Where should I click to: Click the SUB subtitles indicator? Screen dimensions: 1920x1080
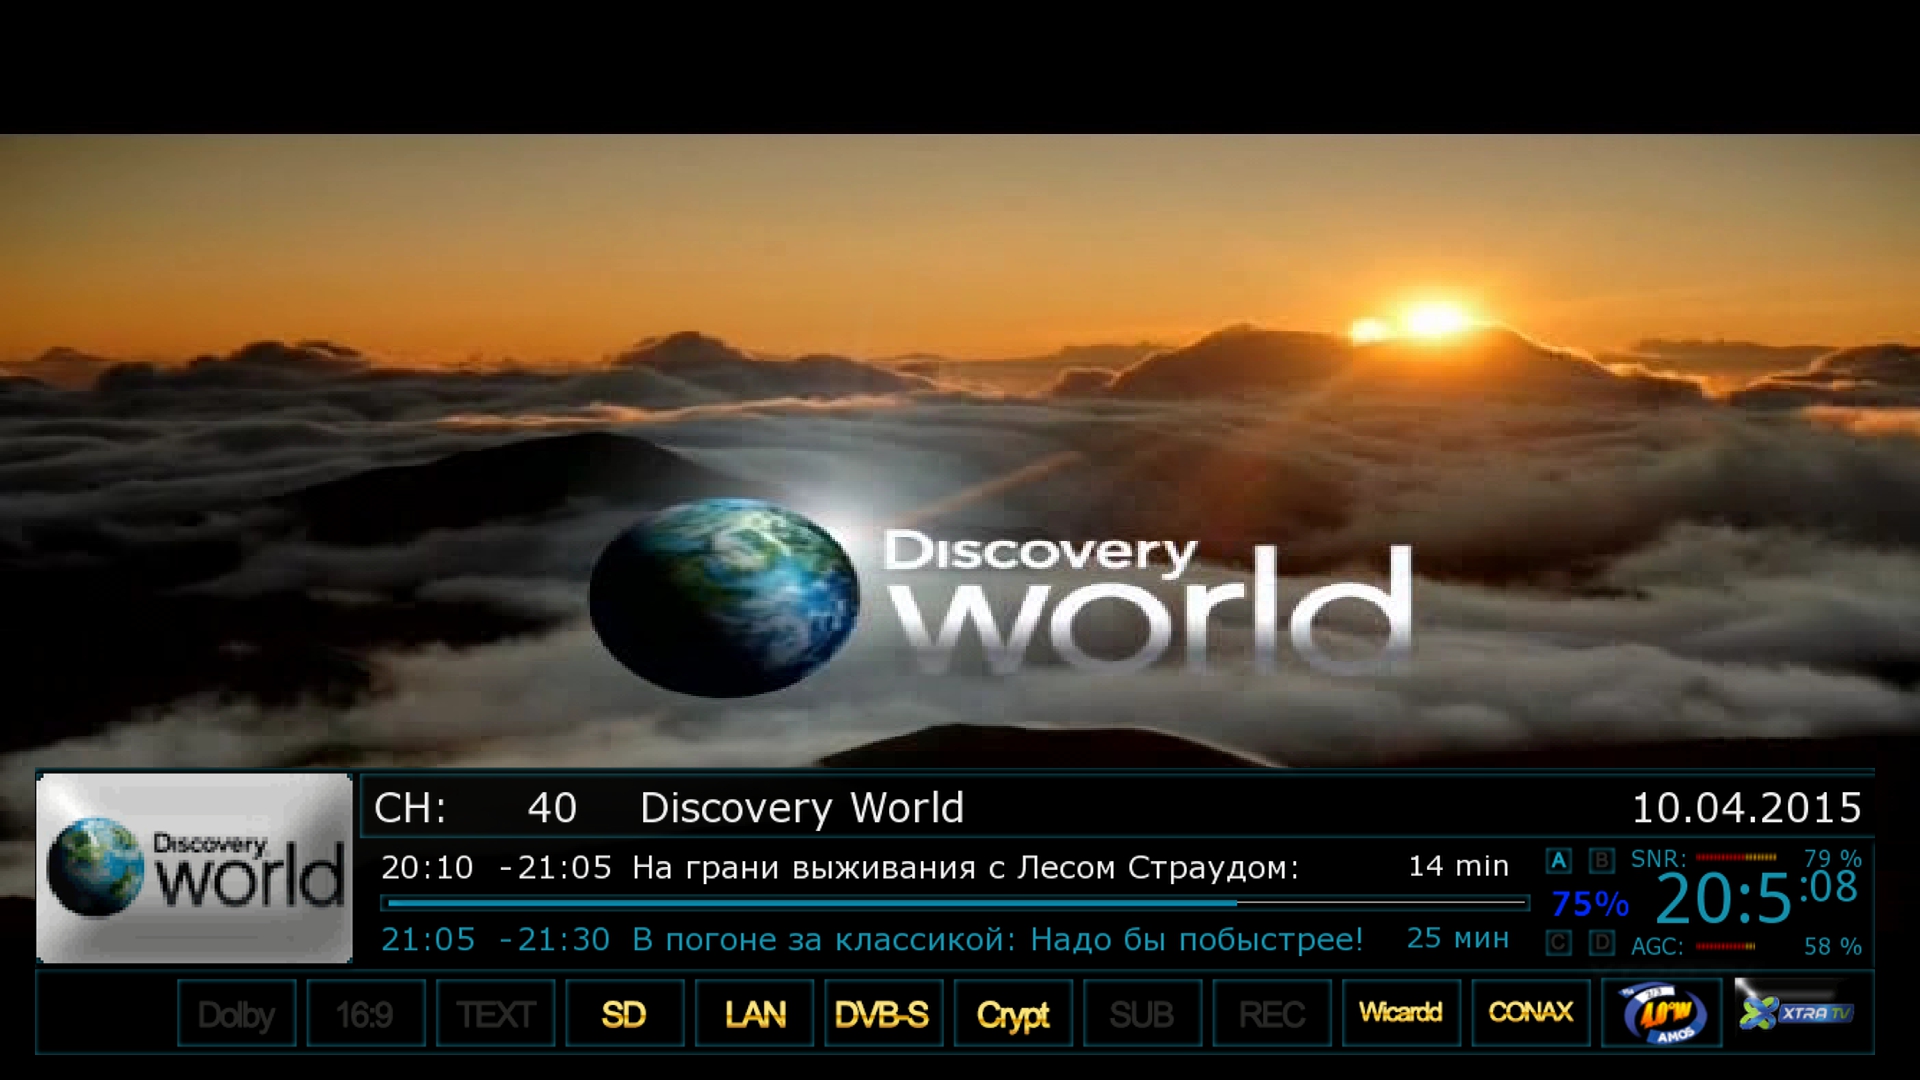pyautogui.click(x=1143, y=1014)
